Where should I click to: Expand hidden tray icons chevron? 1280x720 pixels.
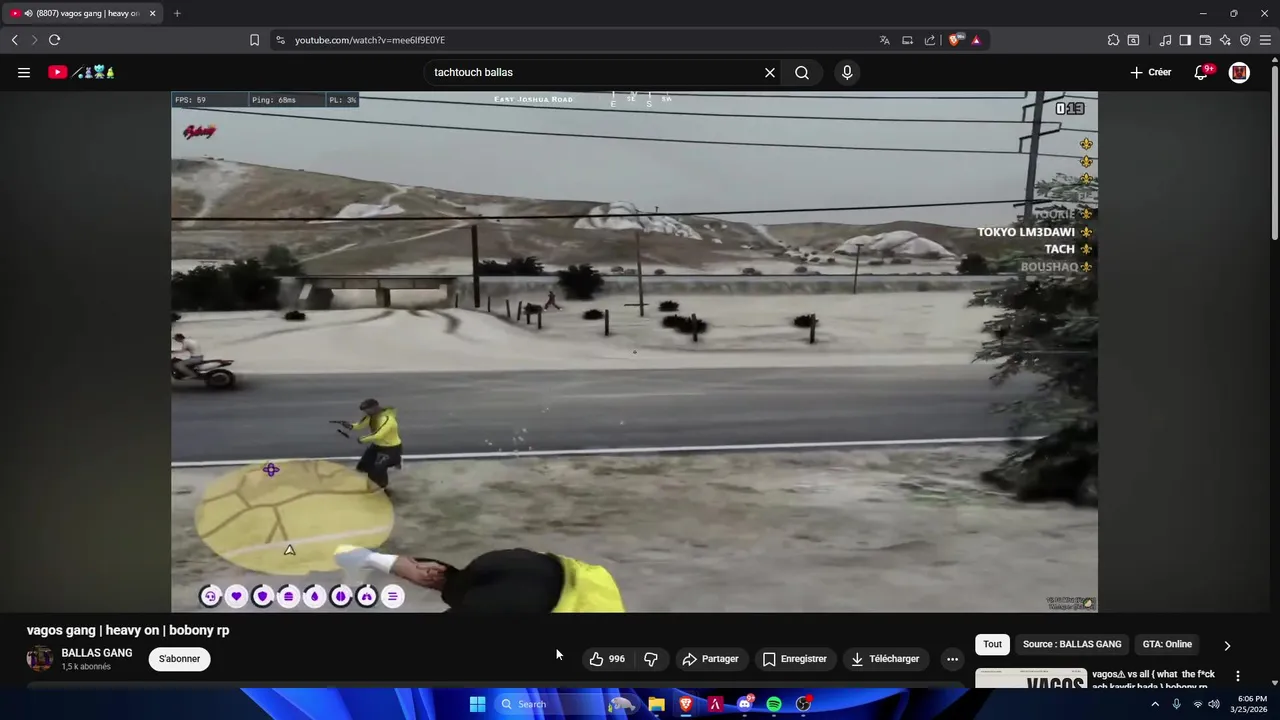coord(1155,704)
